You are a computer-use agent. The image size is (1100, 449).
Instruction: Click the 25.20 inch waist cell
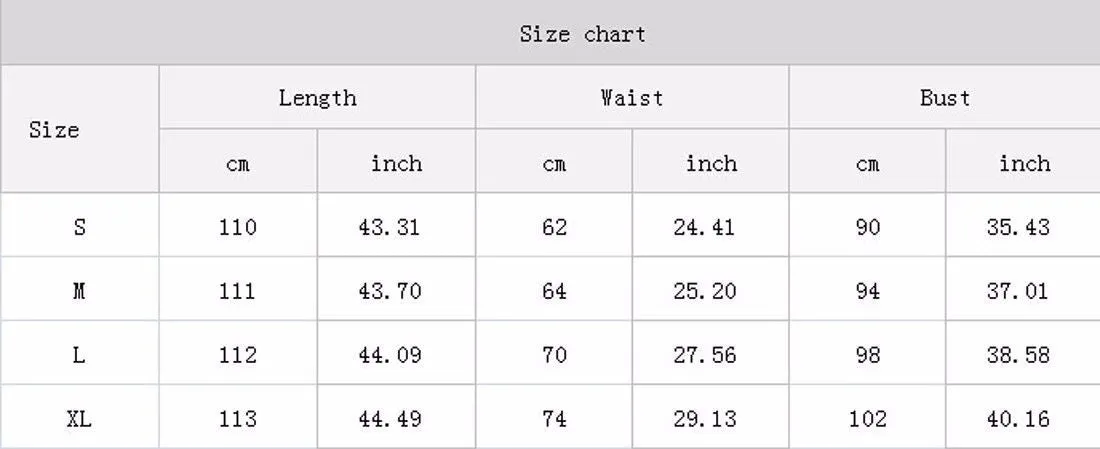(x=711, y=289)
